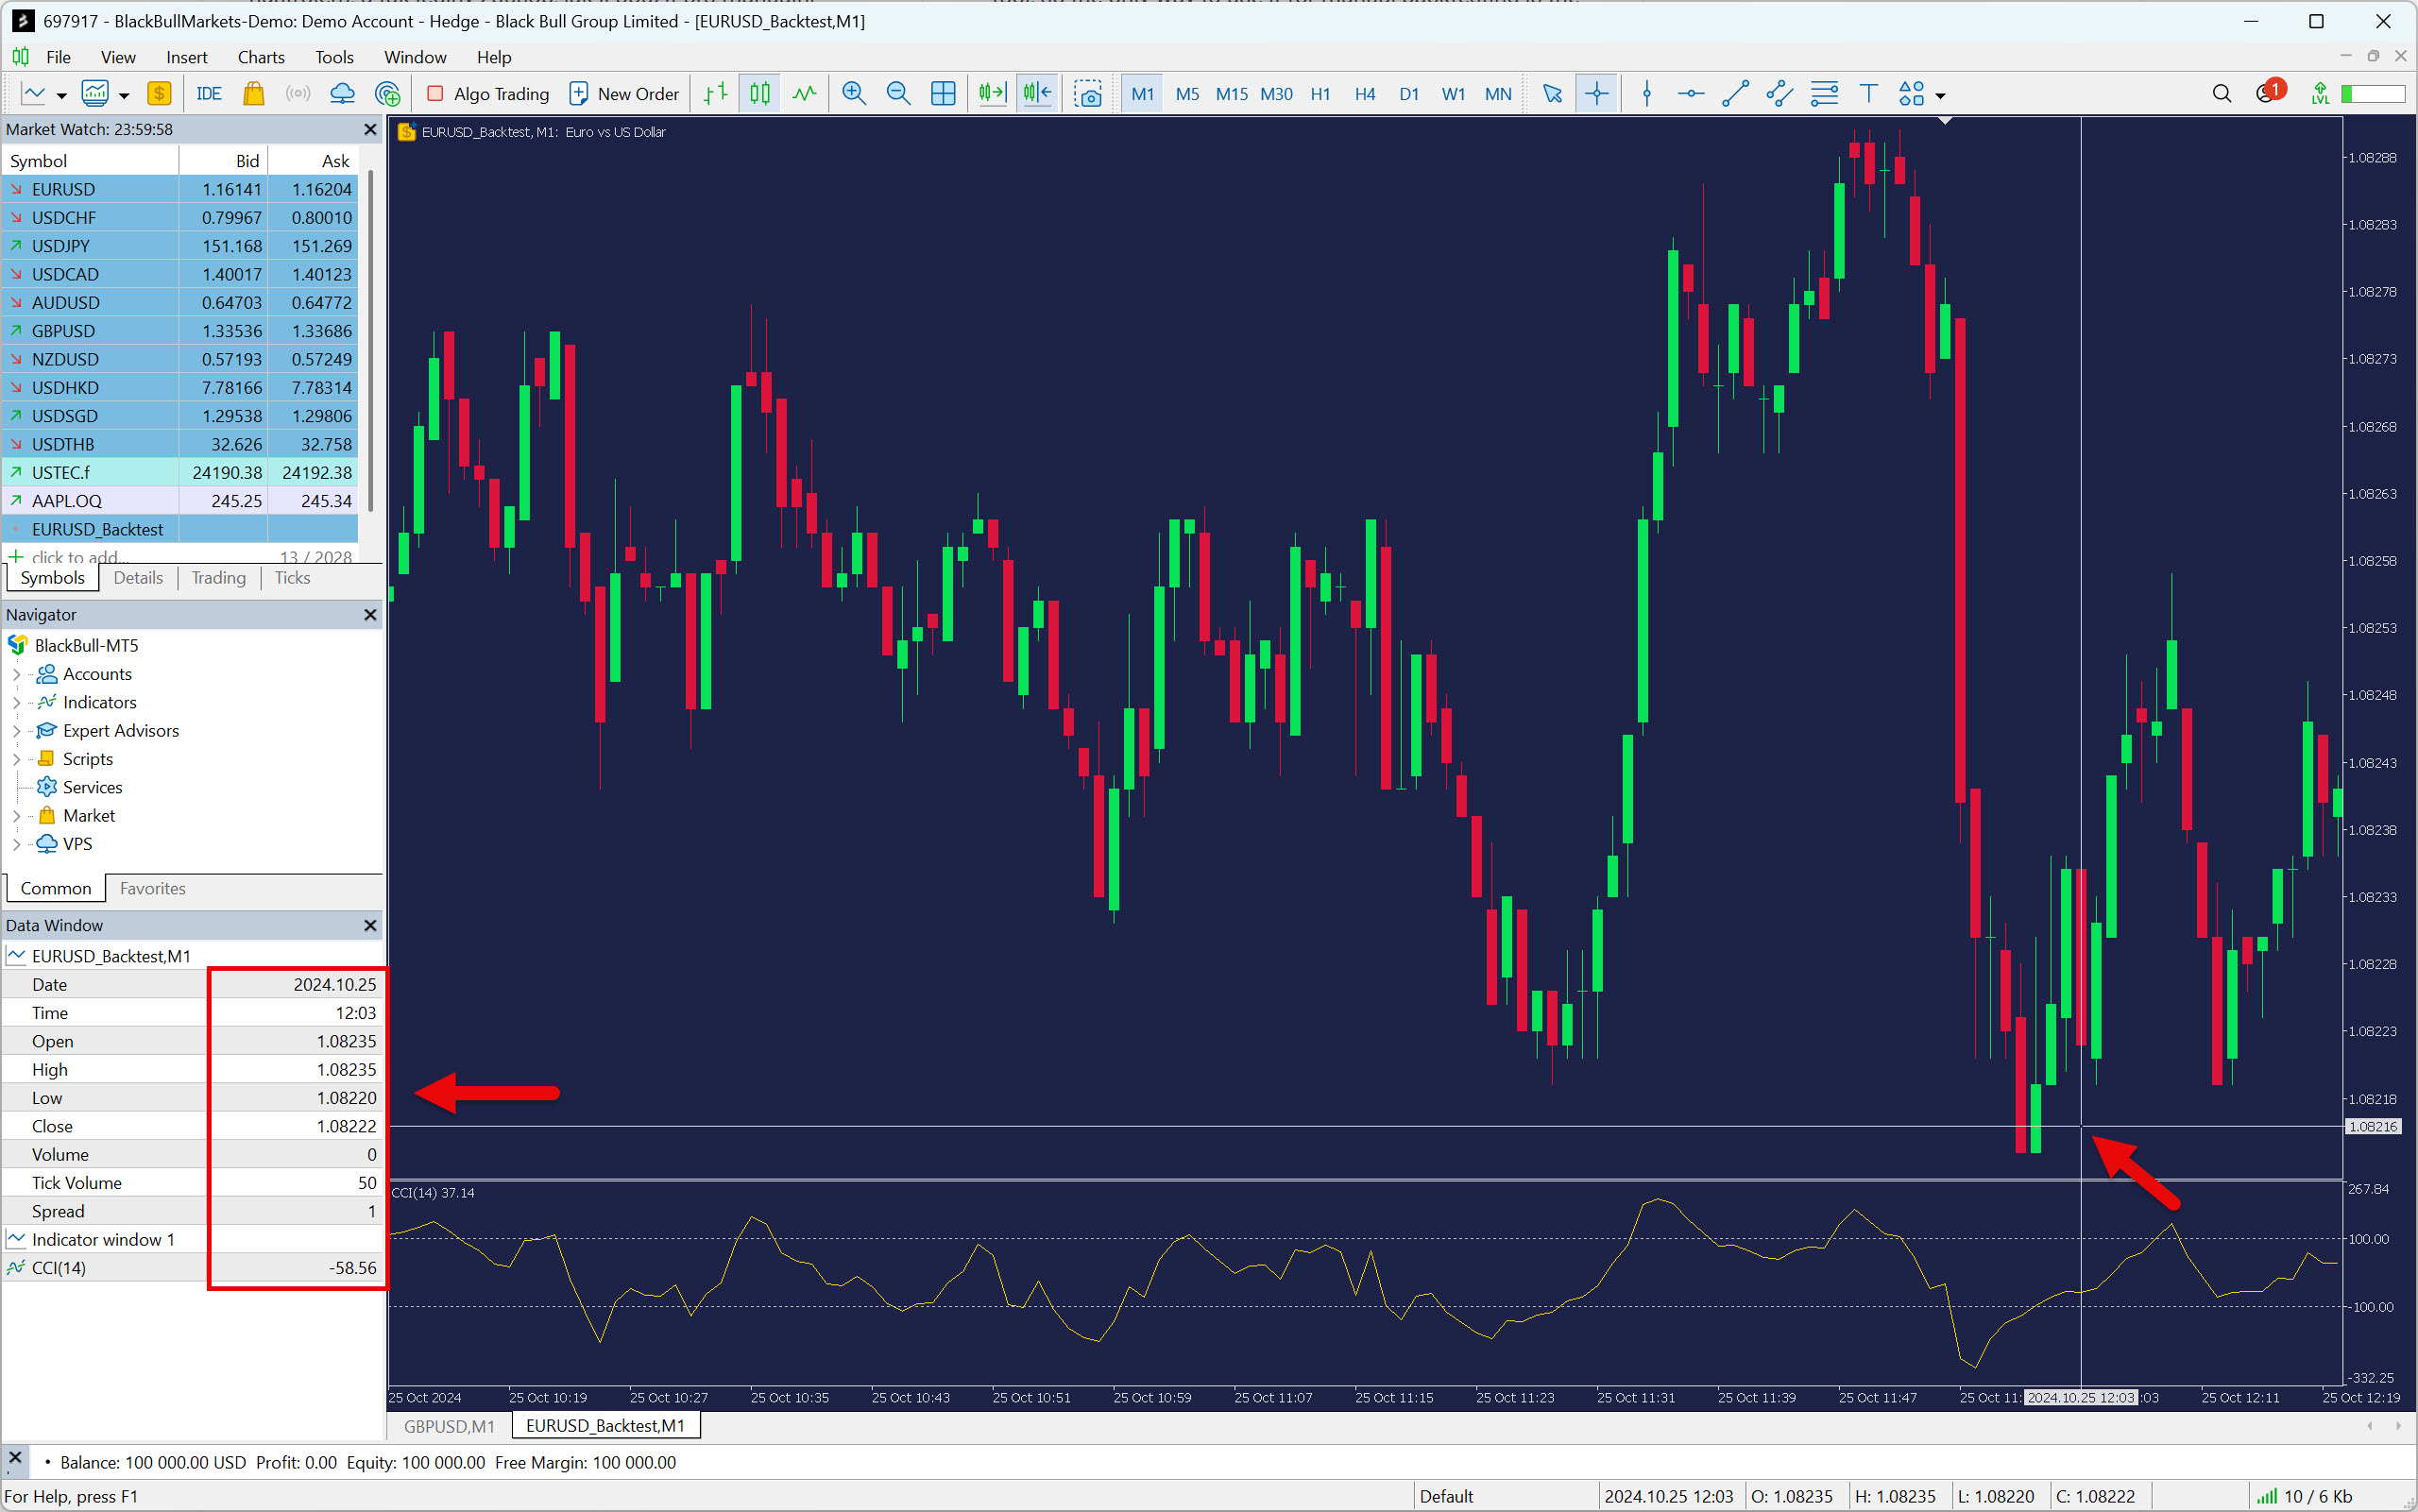This screenshot has height=1512, width=2418.
Task: Toggle Algo Trading on or off
Action: point(488,94)
